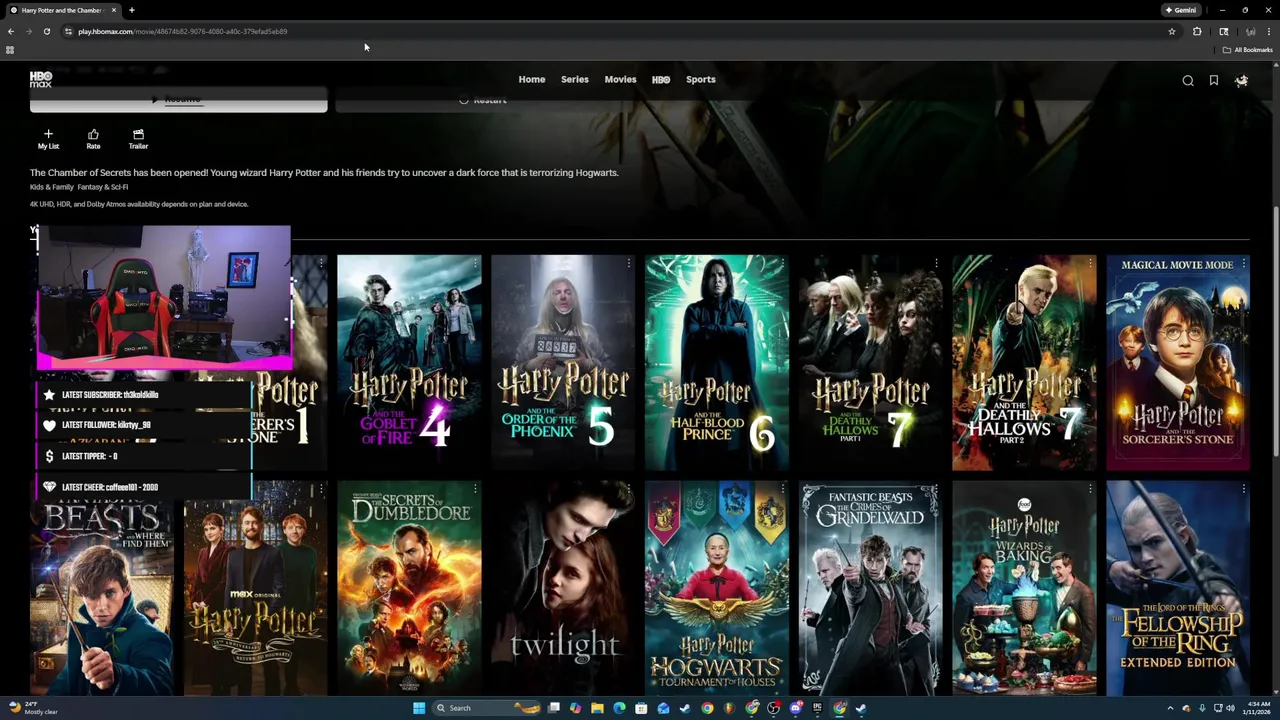Open the Chrome apps grid in bookmarks bar
This screenshot has width=1280, height=720.
10,49
